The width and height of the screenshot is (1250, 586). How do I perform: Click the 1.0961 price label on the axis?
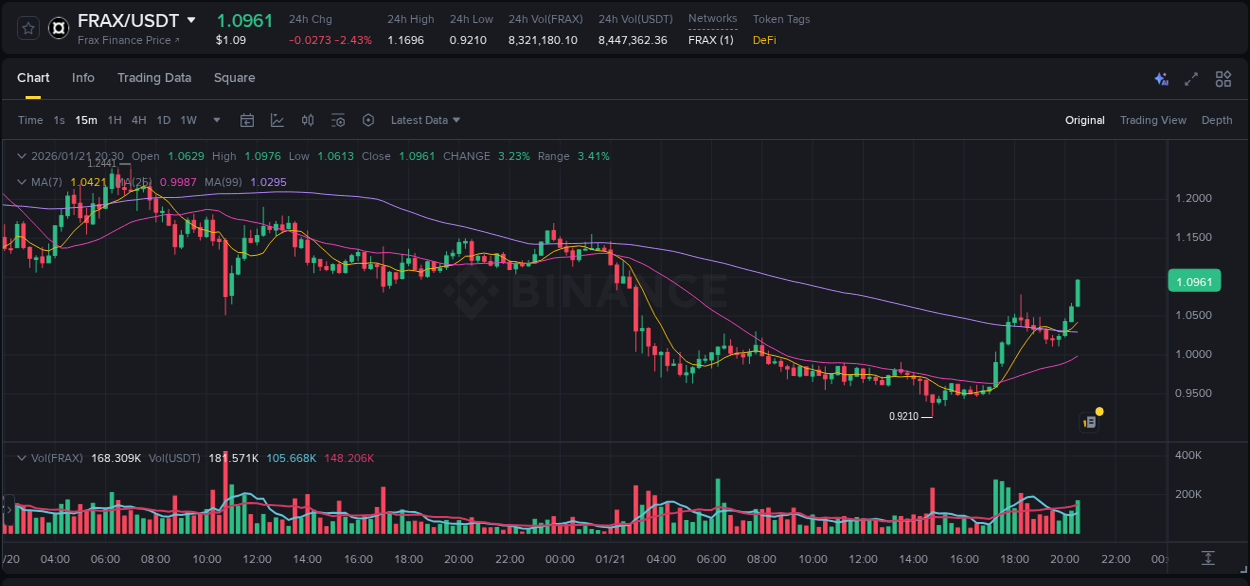[x=1194, y=282]
